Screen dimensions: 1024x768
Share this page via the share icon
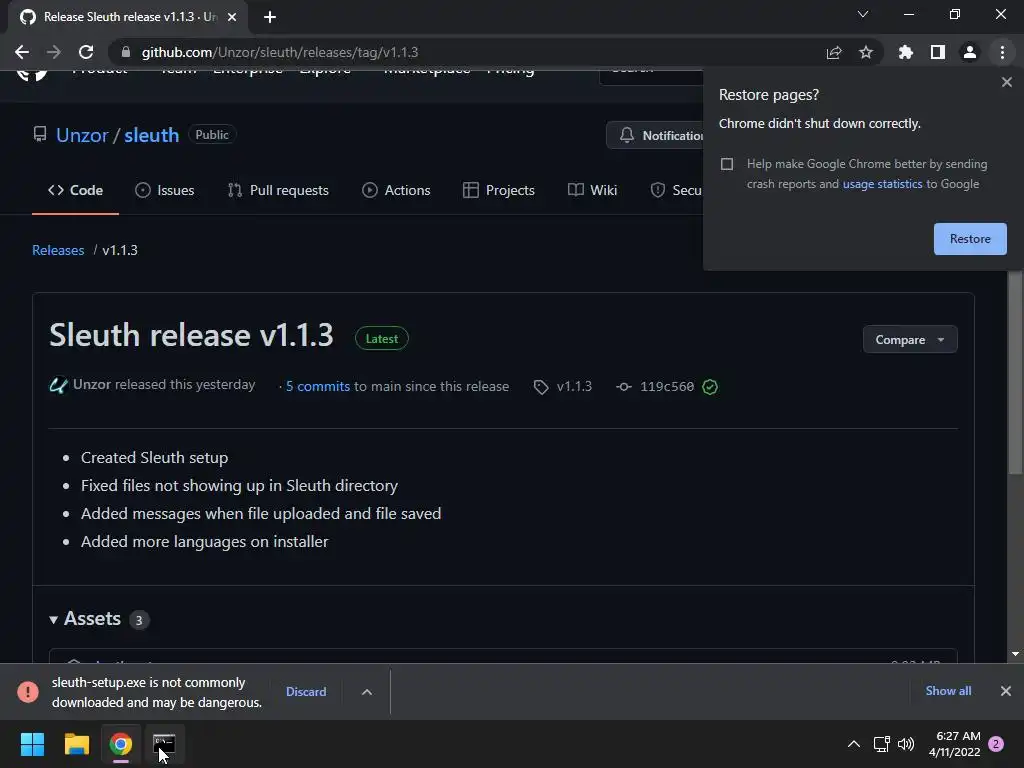(x=834, y=52)
